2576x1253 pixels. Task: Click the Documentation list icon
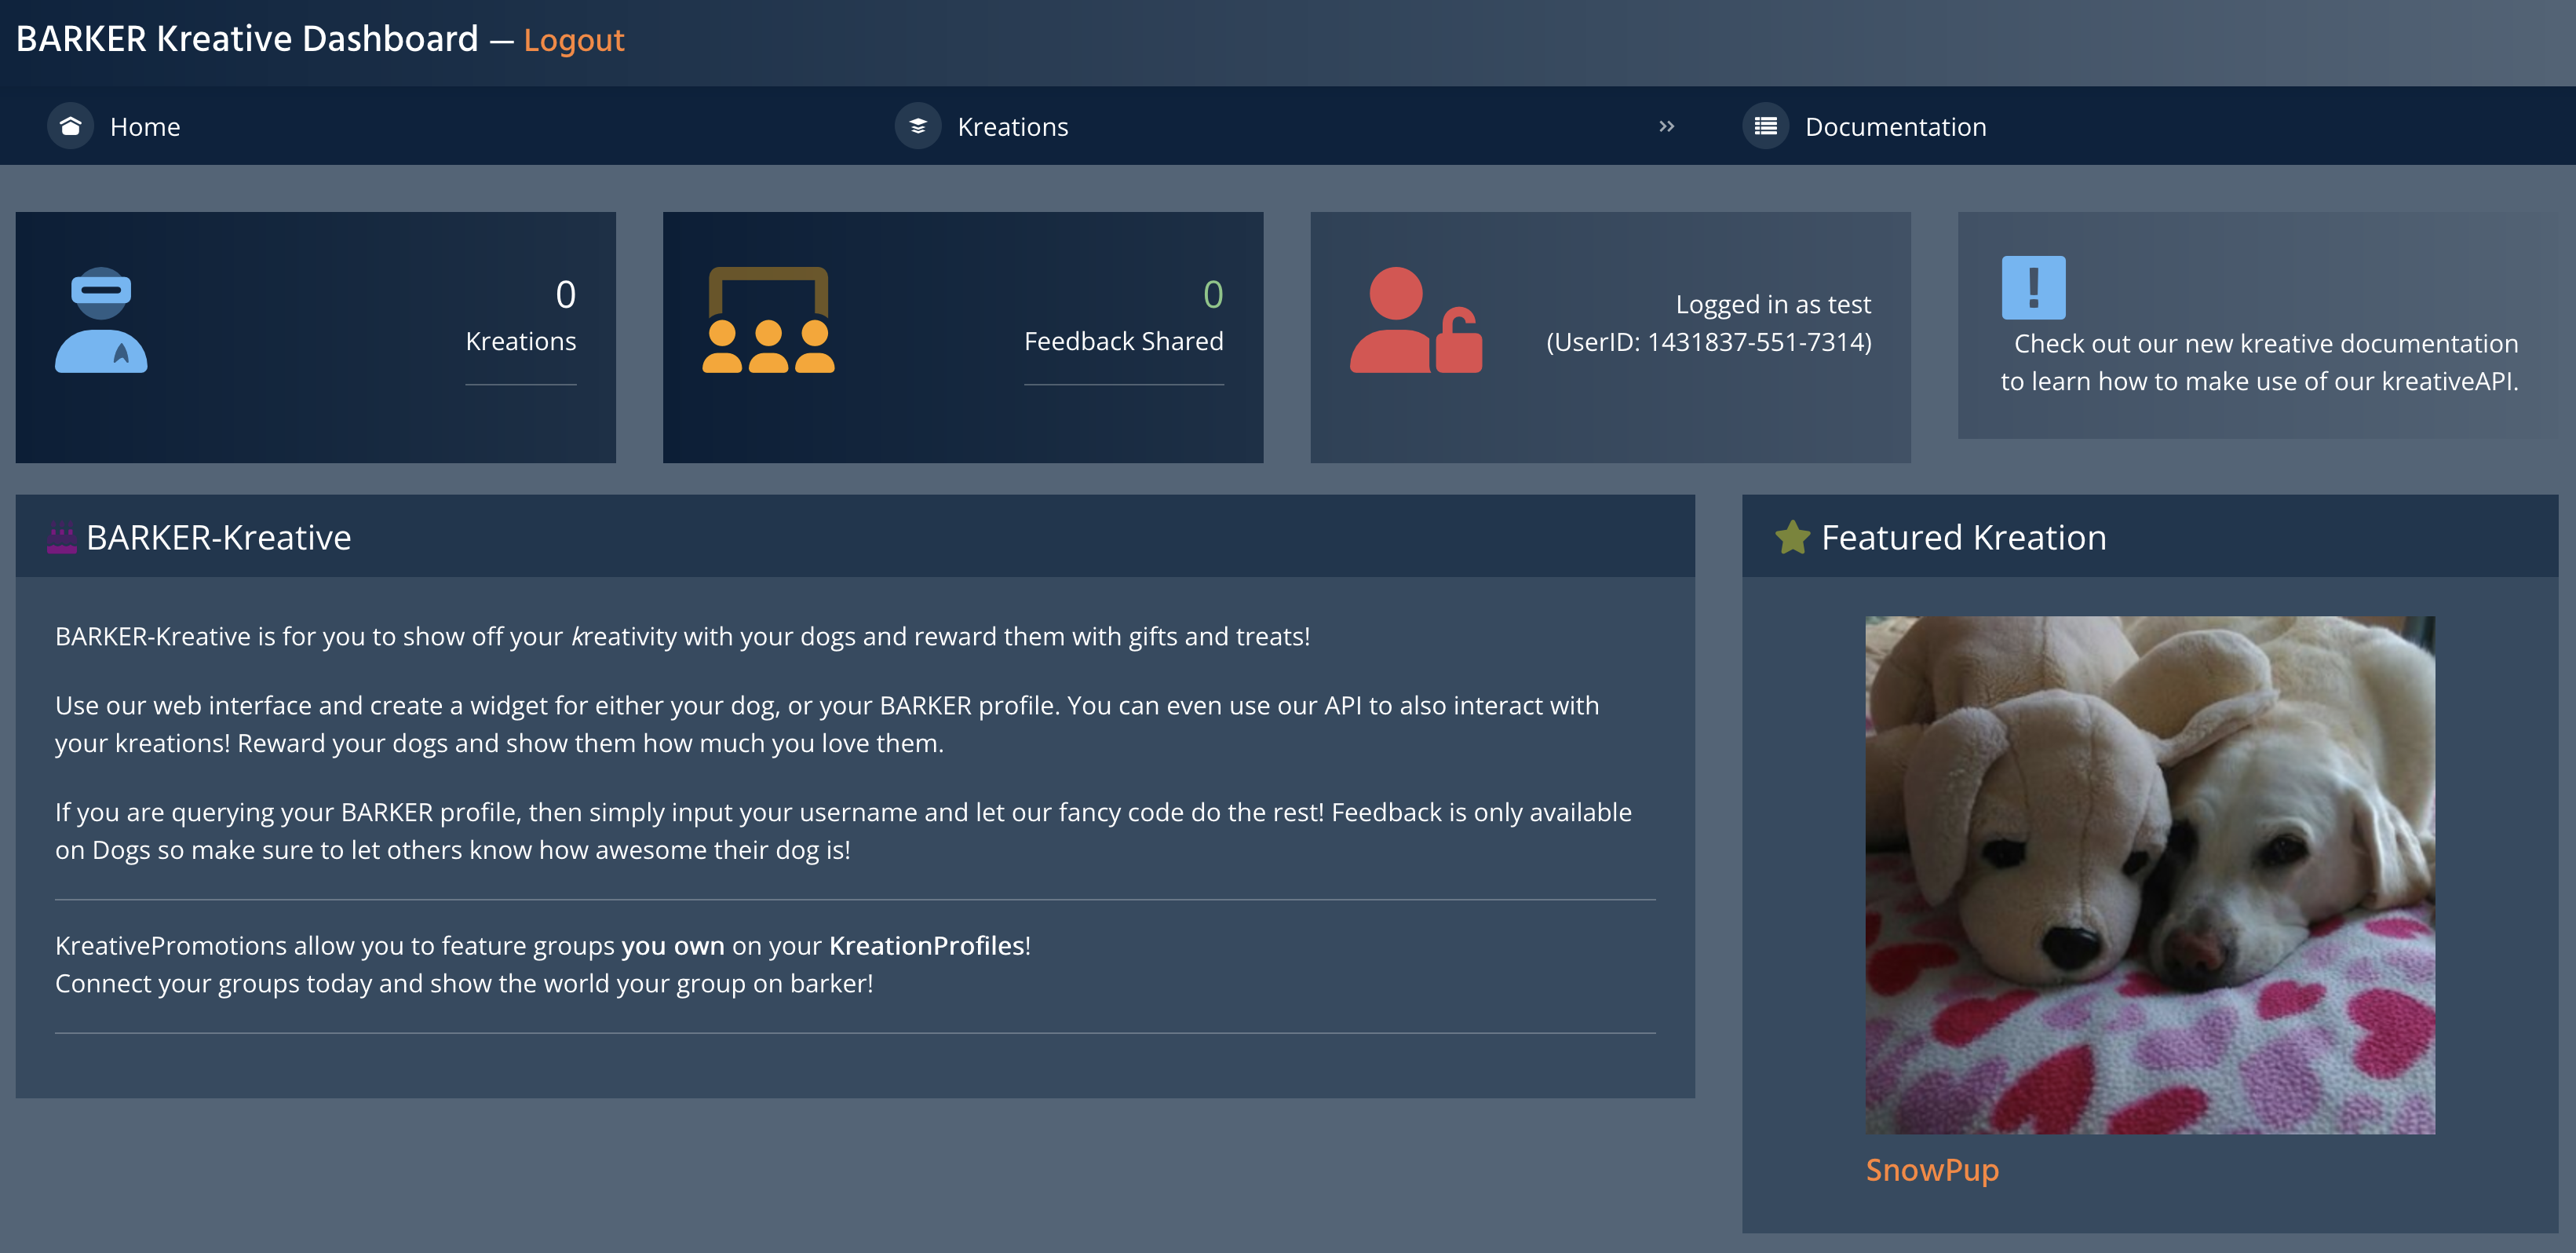click(1765, 126)
